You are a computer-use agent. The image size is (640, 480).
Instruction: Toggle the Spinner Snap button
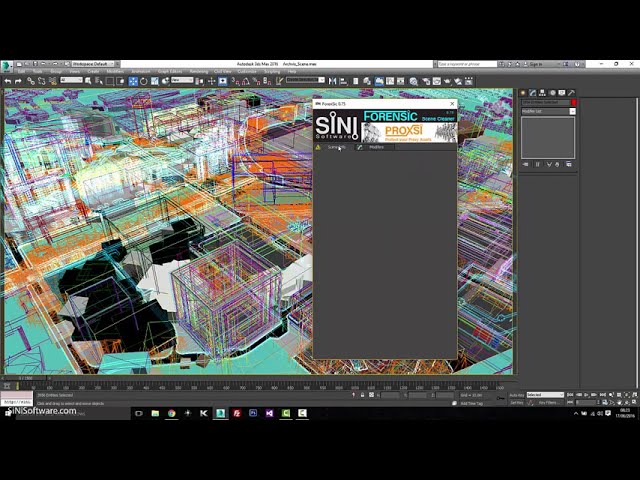[267, 81]
